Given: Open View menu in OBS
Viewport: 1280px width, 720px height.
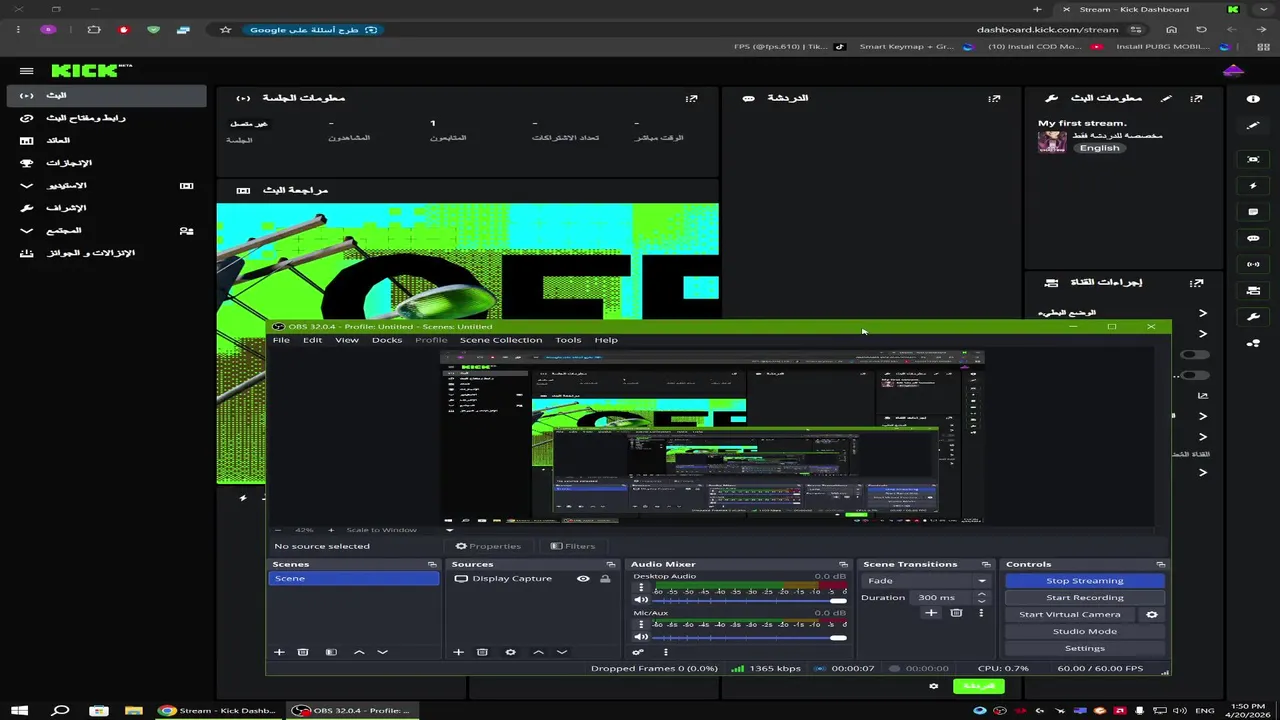Looking at the screenshot, I should tap(347, 340).
